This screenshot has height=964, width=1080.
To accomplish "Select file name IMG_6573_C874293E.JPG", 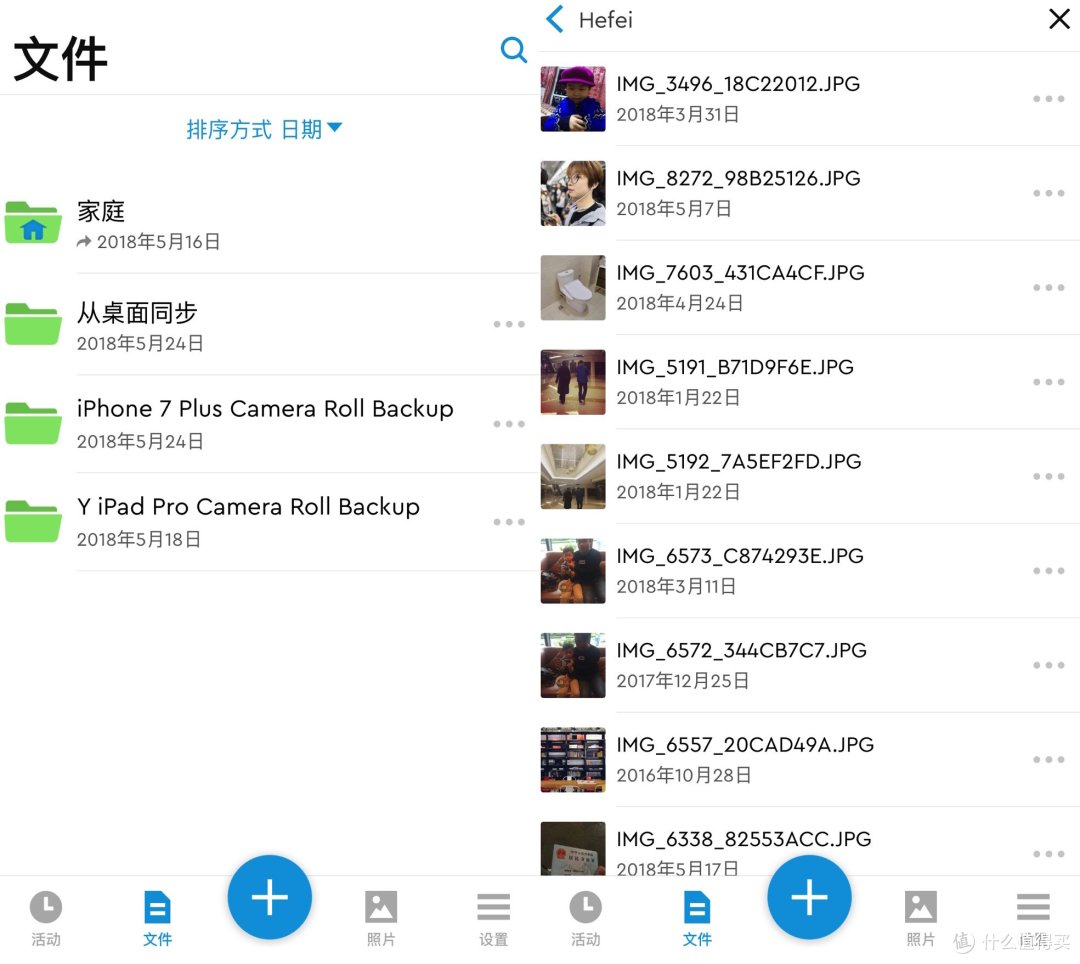I will [x=740, y=556].
